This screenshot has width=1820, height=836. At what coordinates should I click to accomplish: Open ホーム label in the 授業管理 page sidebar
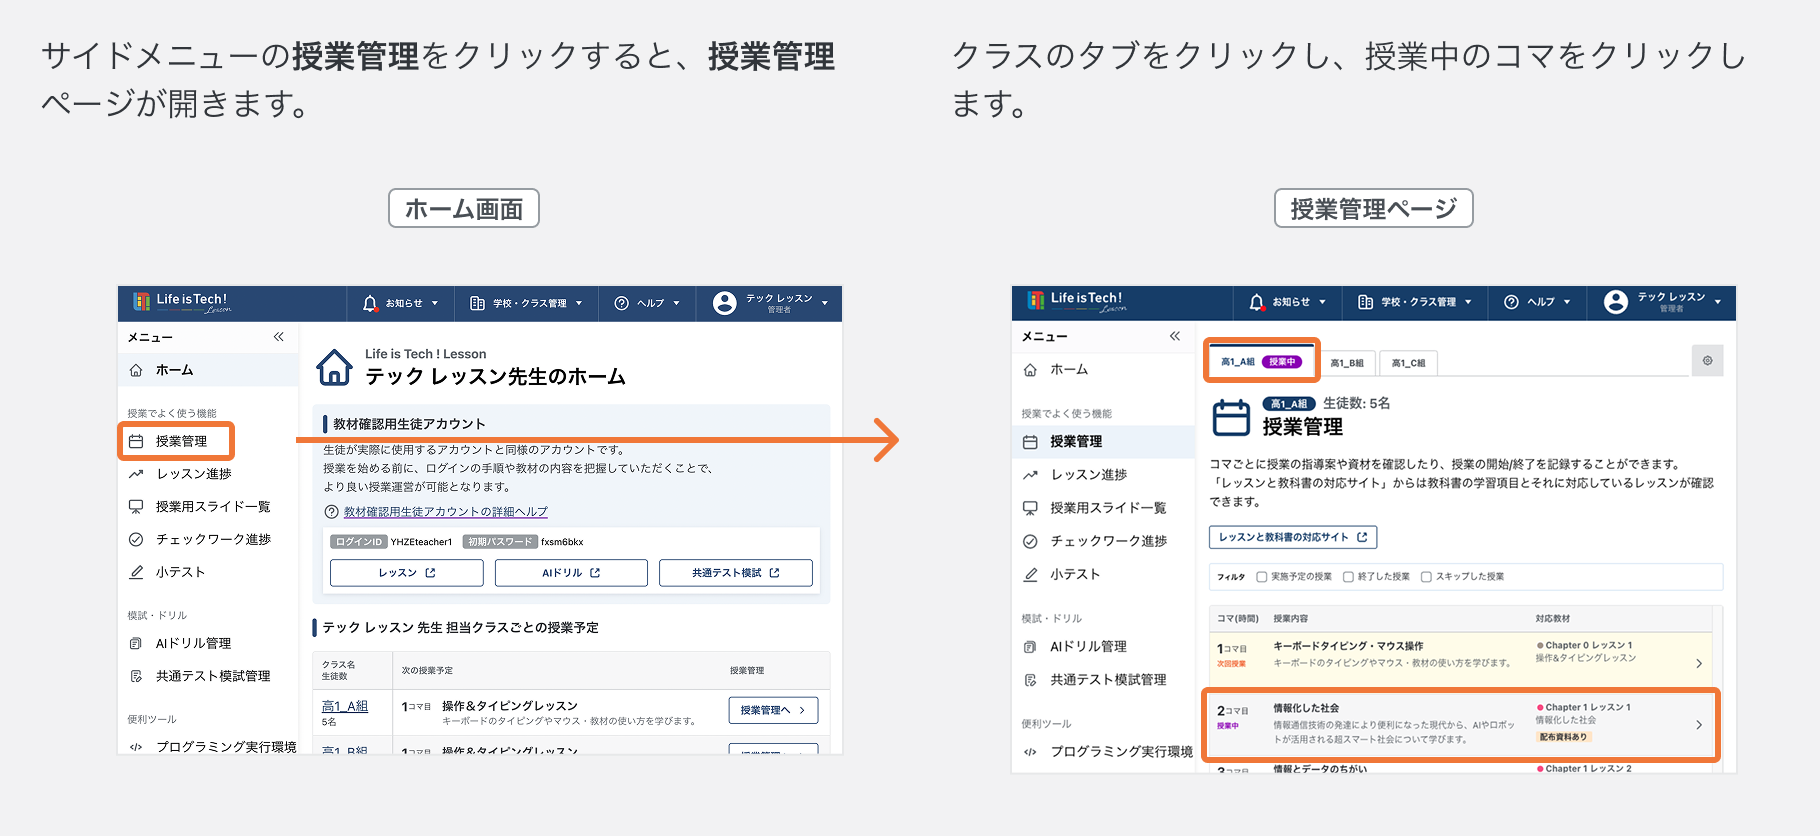[x=1069, y=370]
